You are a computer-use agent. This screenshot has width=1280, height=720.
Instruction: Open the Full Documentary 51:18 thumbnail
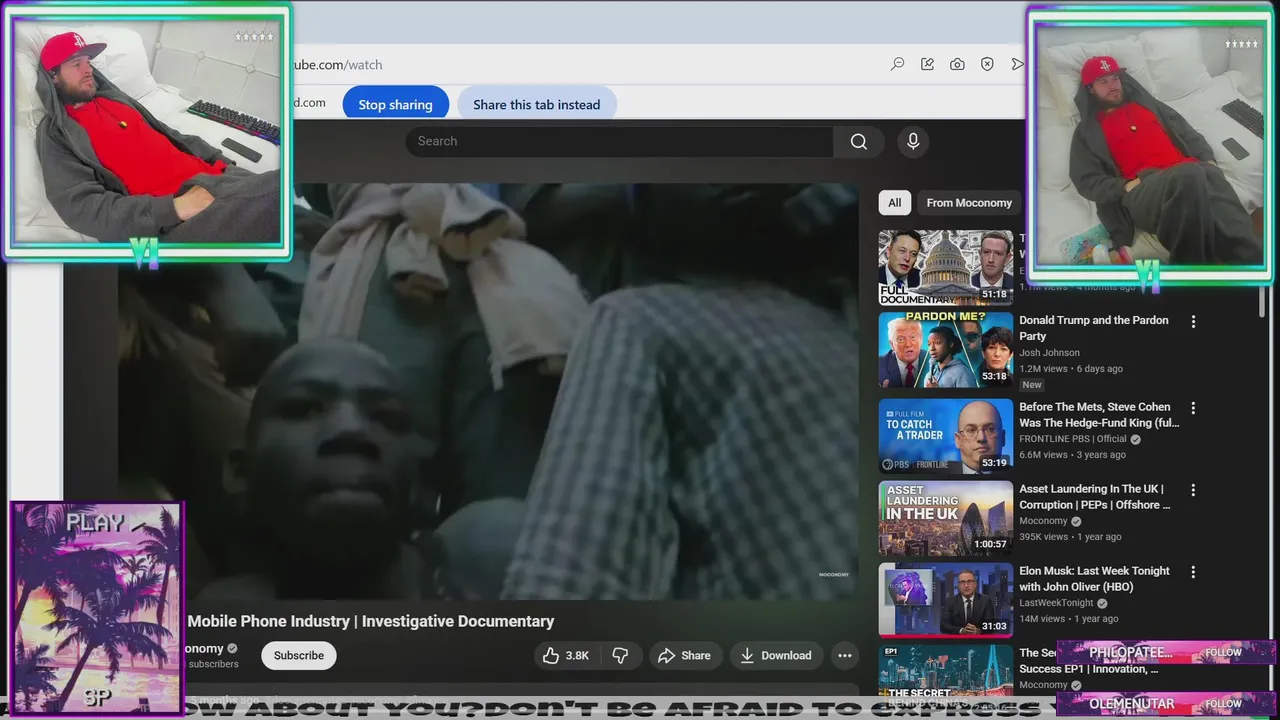[946, 267]
